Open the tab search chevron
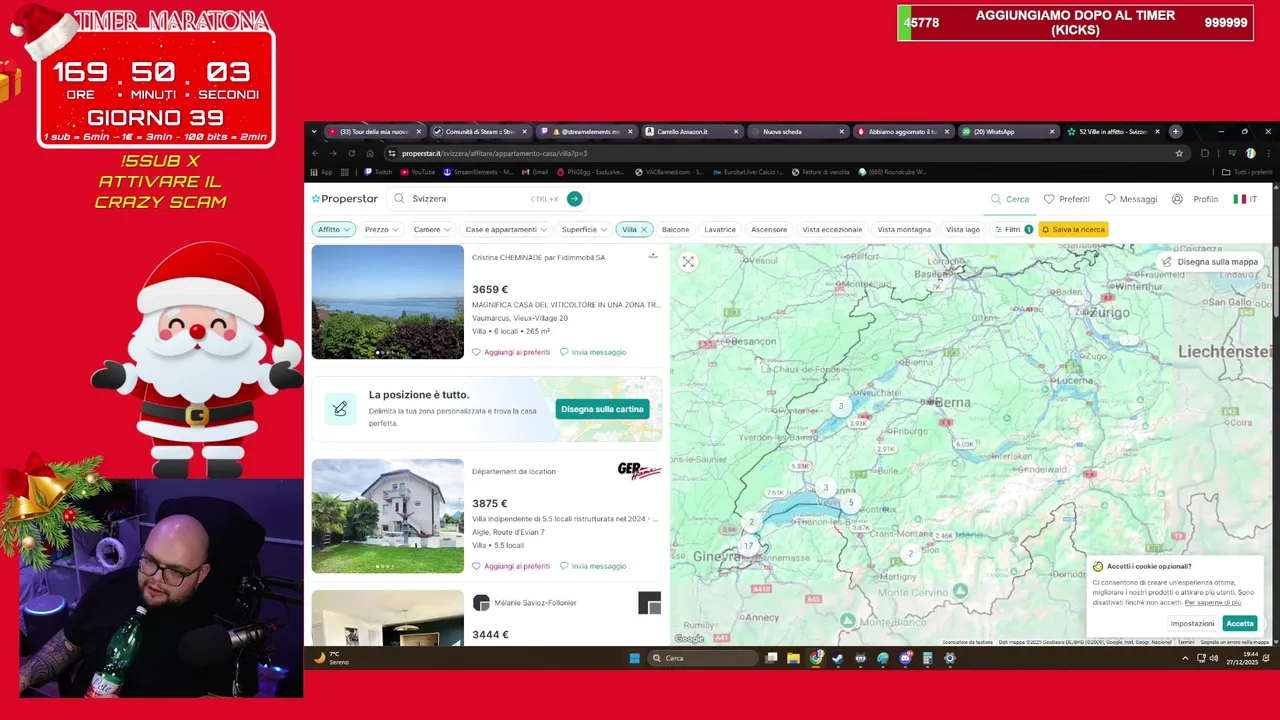The width and height of the screenshot is (1280, 720). click(314, 131)
